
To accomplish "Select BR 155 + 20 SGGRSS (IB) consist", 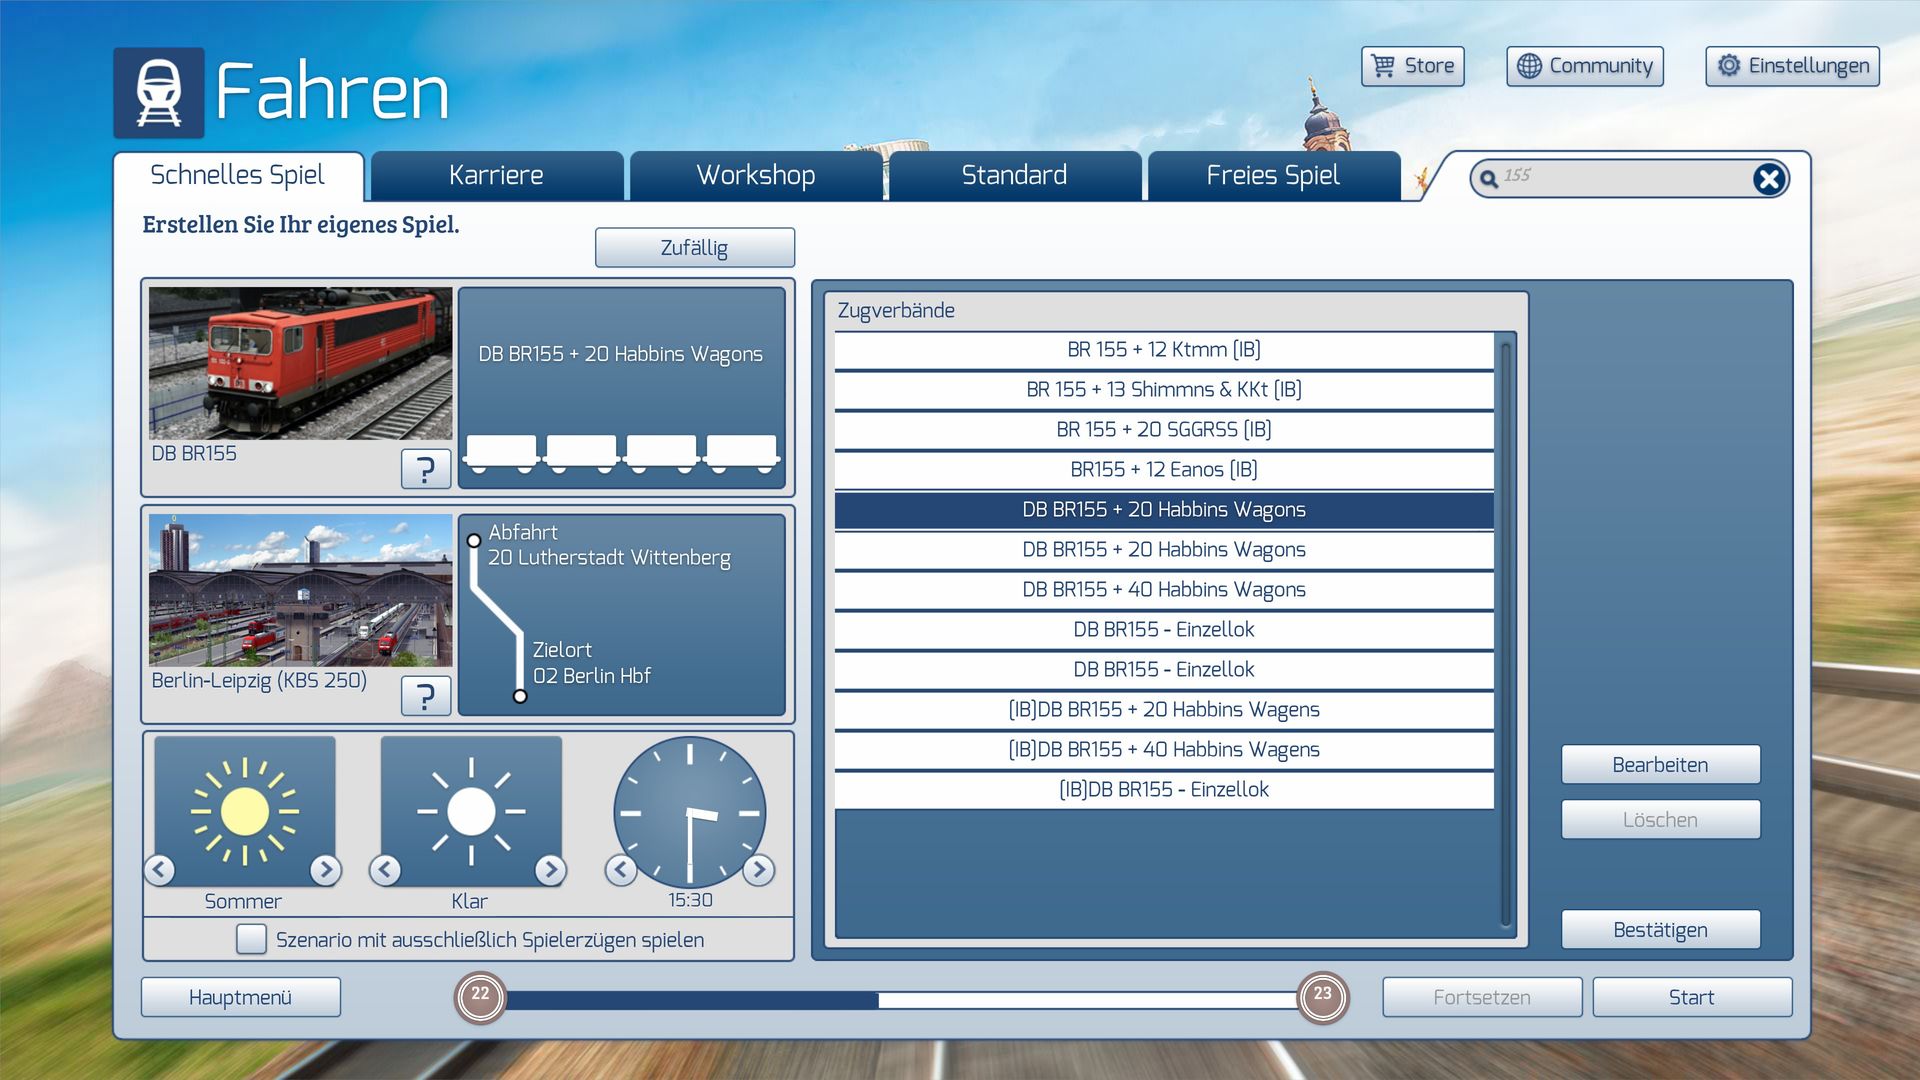I will (1163, 430).
